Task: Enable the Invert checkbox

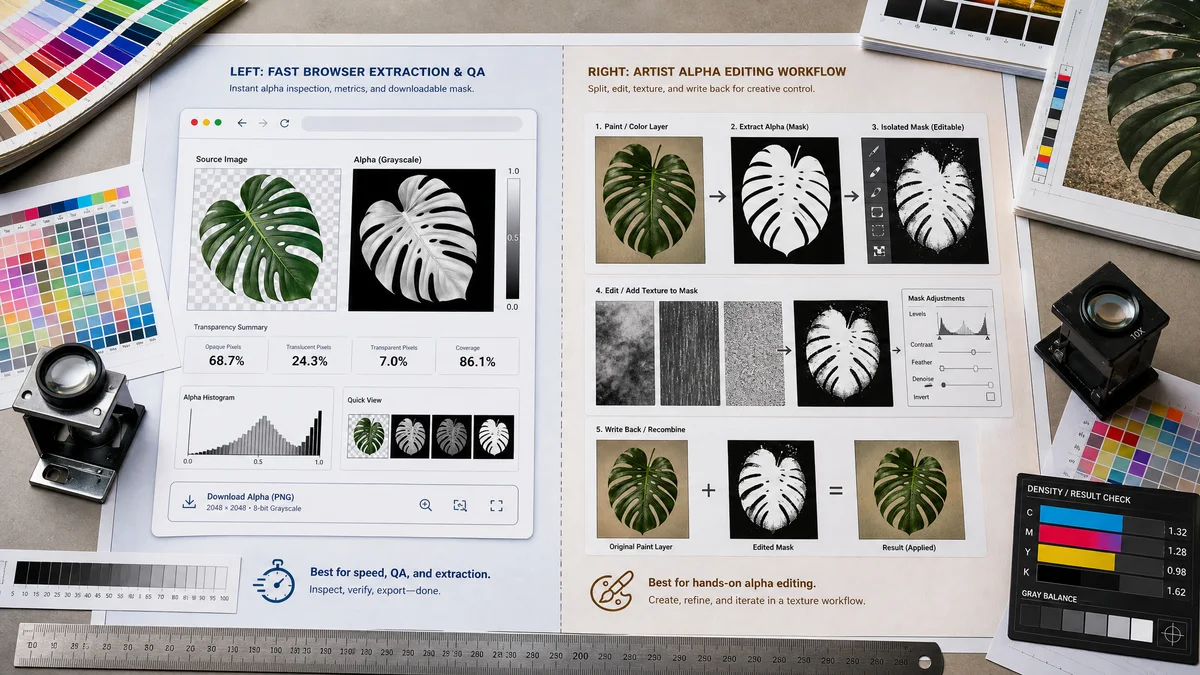Action: pos(991,397)
